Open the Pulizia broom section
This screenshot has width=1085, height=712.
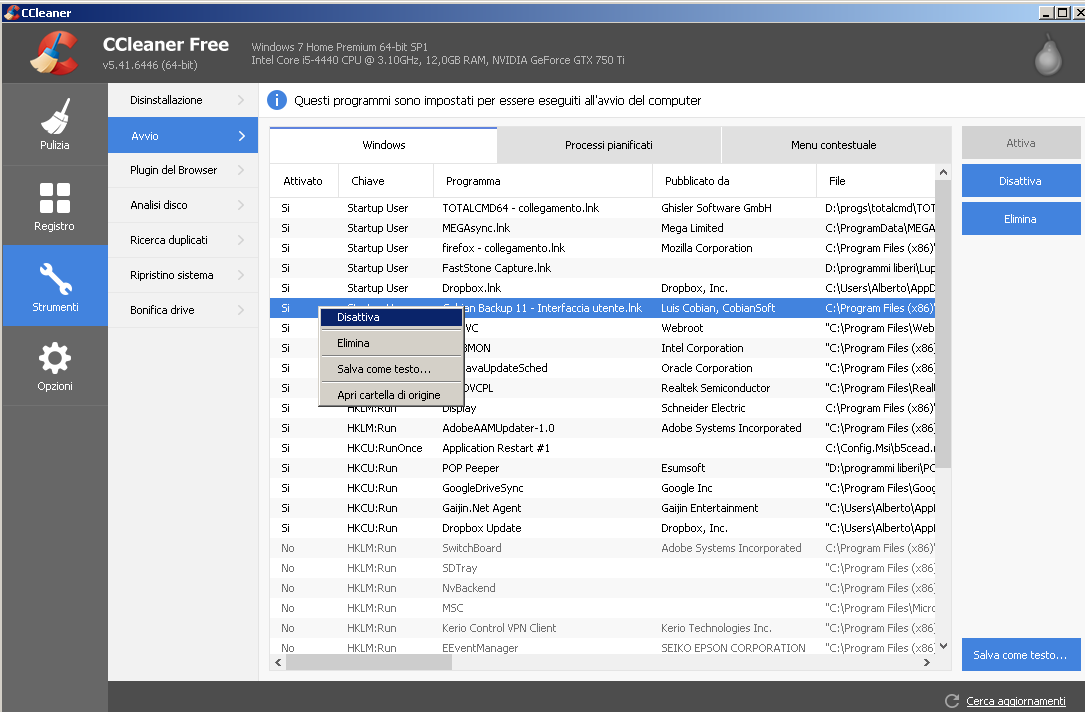pos(55,125)
